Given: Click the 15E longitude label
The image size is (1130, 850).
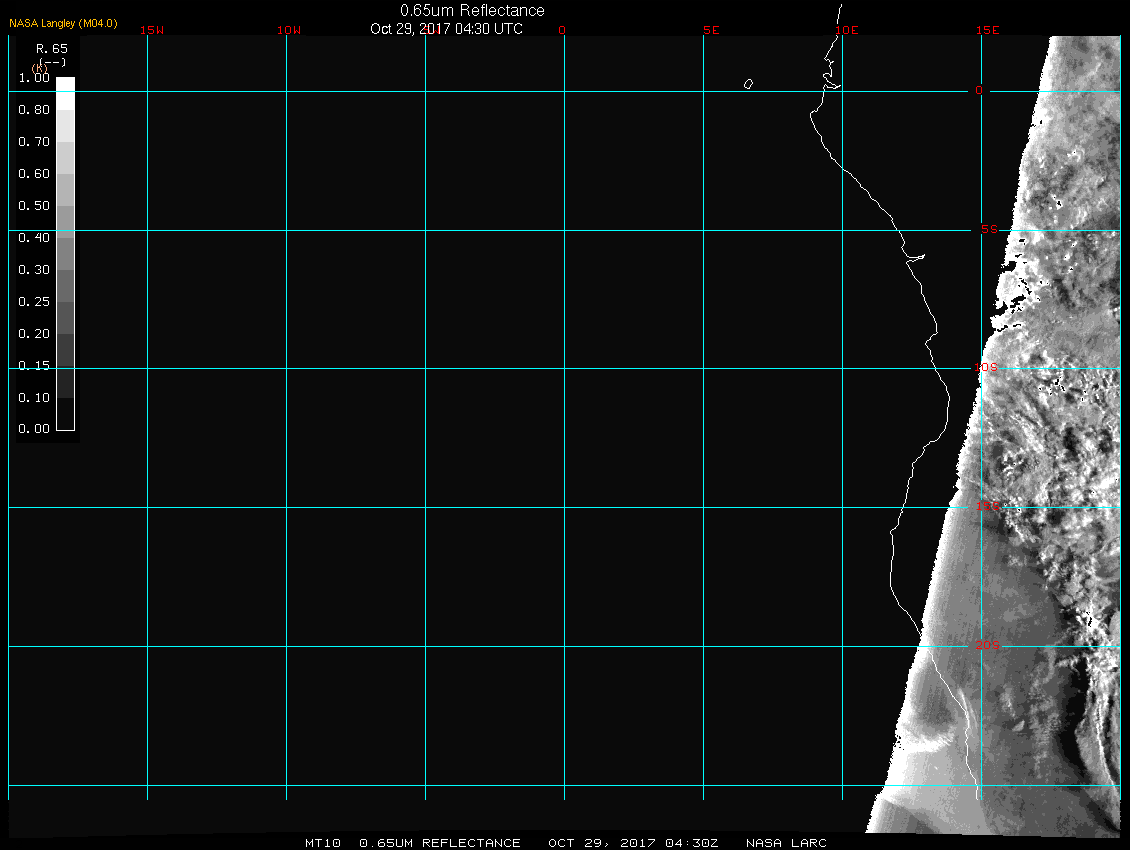Looking at the screenshot, I should [989, 30].
